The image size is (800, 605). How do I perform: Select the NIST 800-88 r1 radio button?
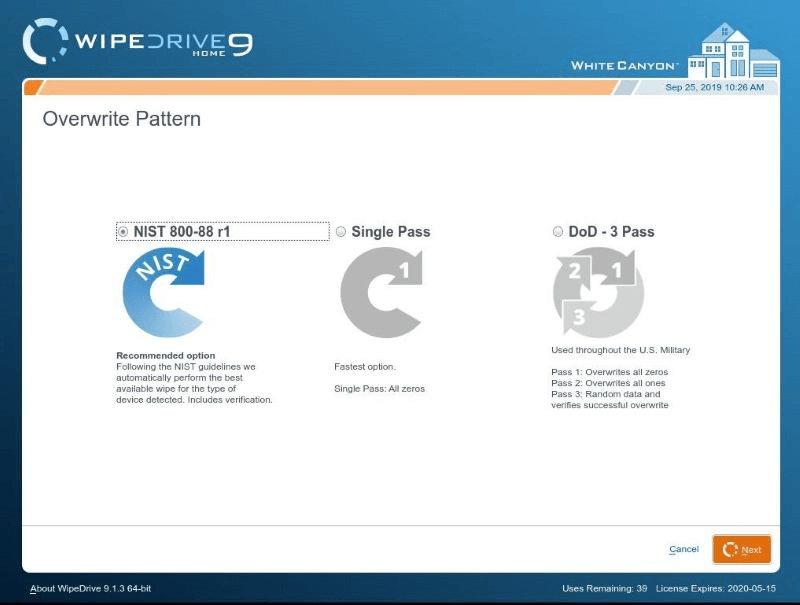point(123,232)
